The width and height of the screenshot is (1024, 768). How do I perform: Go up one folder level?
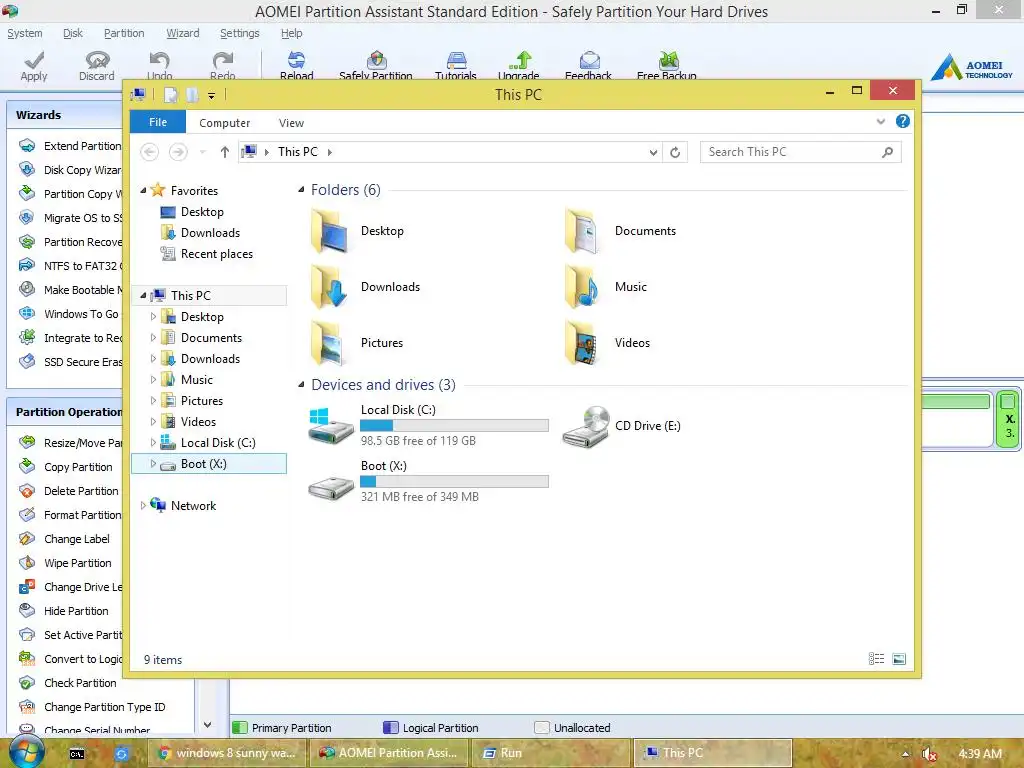click(x=225, y=152)
